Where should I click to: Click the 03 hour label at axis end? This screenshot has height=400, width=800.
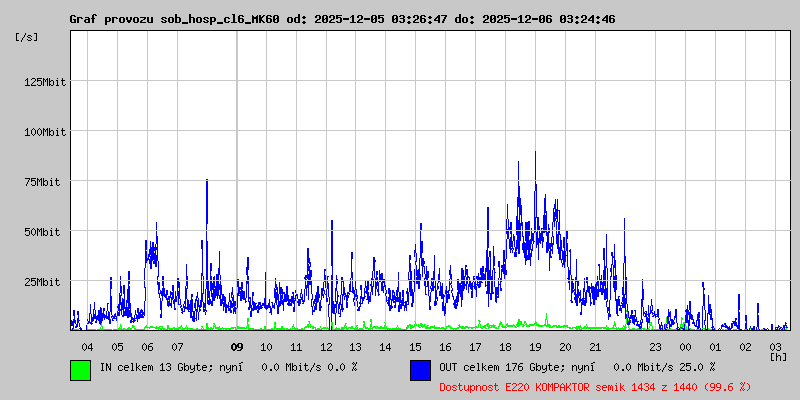coord(775,347)
